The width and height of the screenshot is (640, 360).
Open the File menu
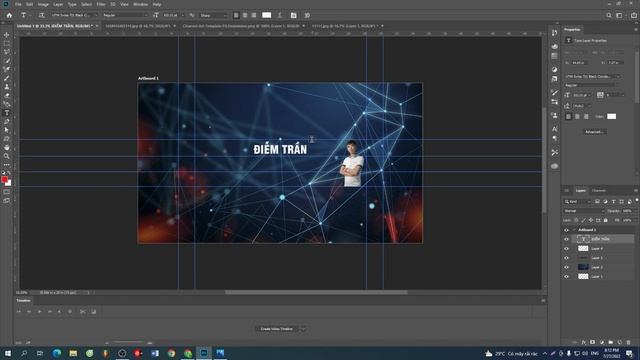[18, 4]
